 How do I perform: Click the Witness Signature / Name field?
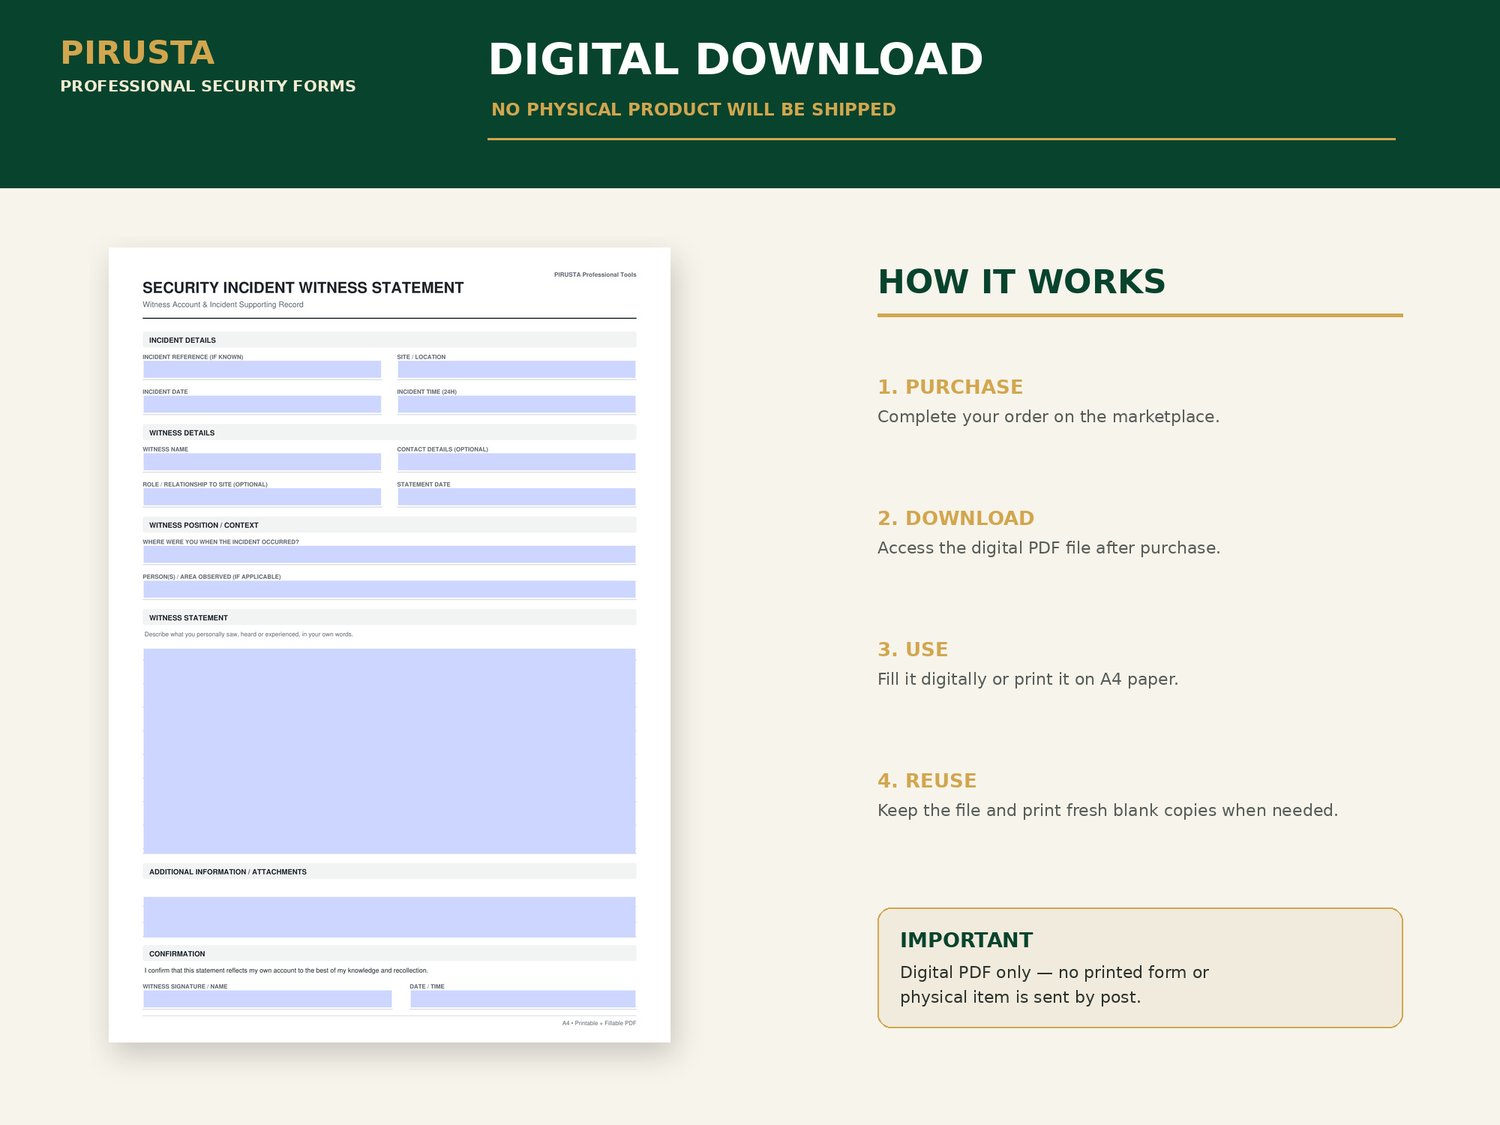tap(267, 999)
